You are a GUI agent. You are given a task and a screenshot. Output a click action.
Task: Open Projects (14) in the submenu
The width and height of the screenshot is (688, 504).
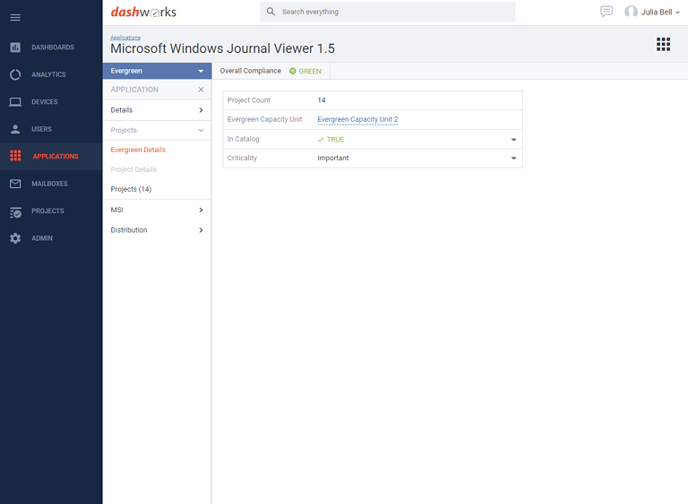tap(131, 189)
